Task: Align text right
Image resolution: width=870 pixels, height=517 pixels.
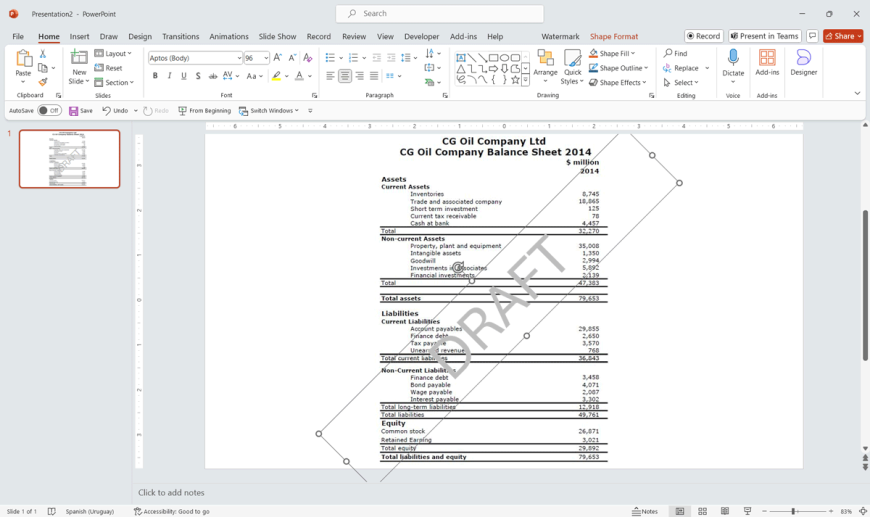Action: click(359, 76)
